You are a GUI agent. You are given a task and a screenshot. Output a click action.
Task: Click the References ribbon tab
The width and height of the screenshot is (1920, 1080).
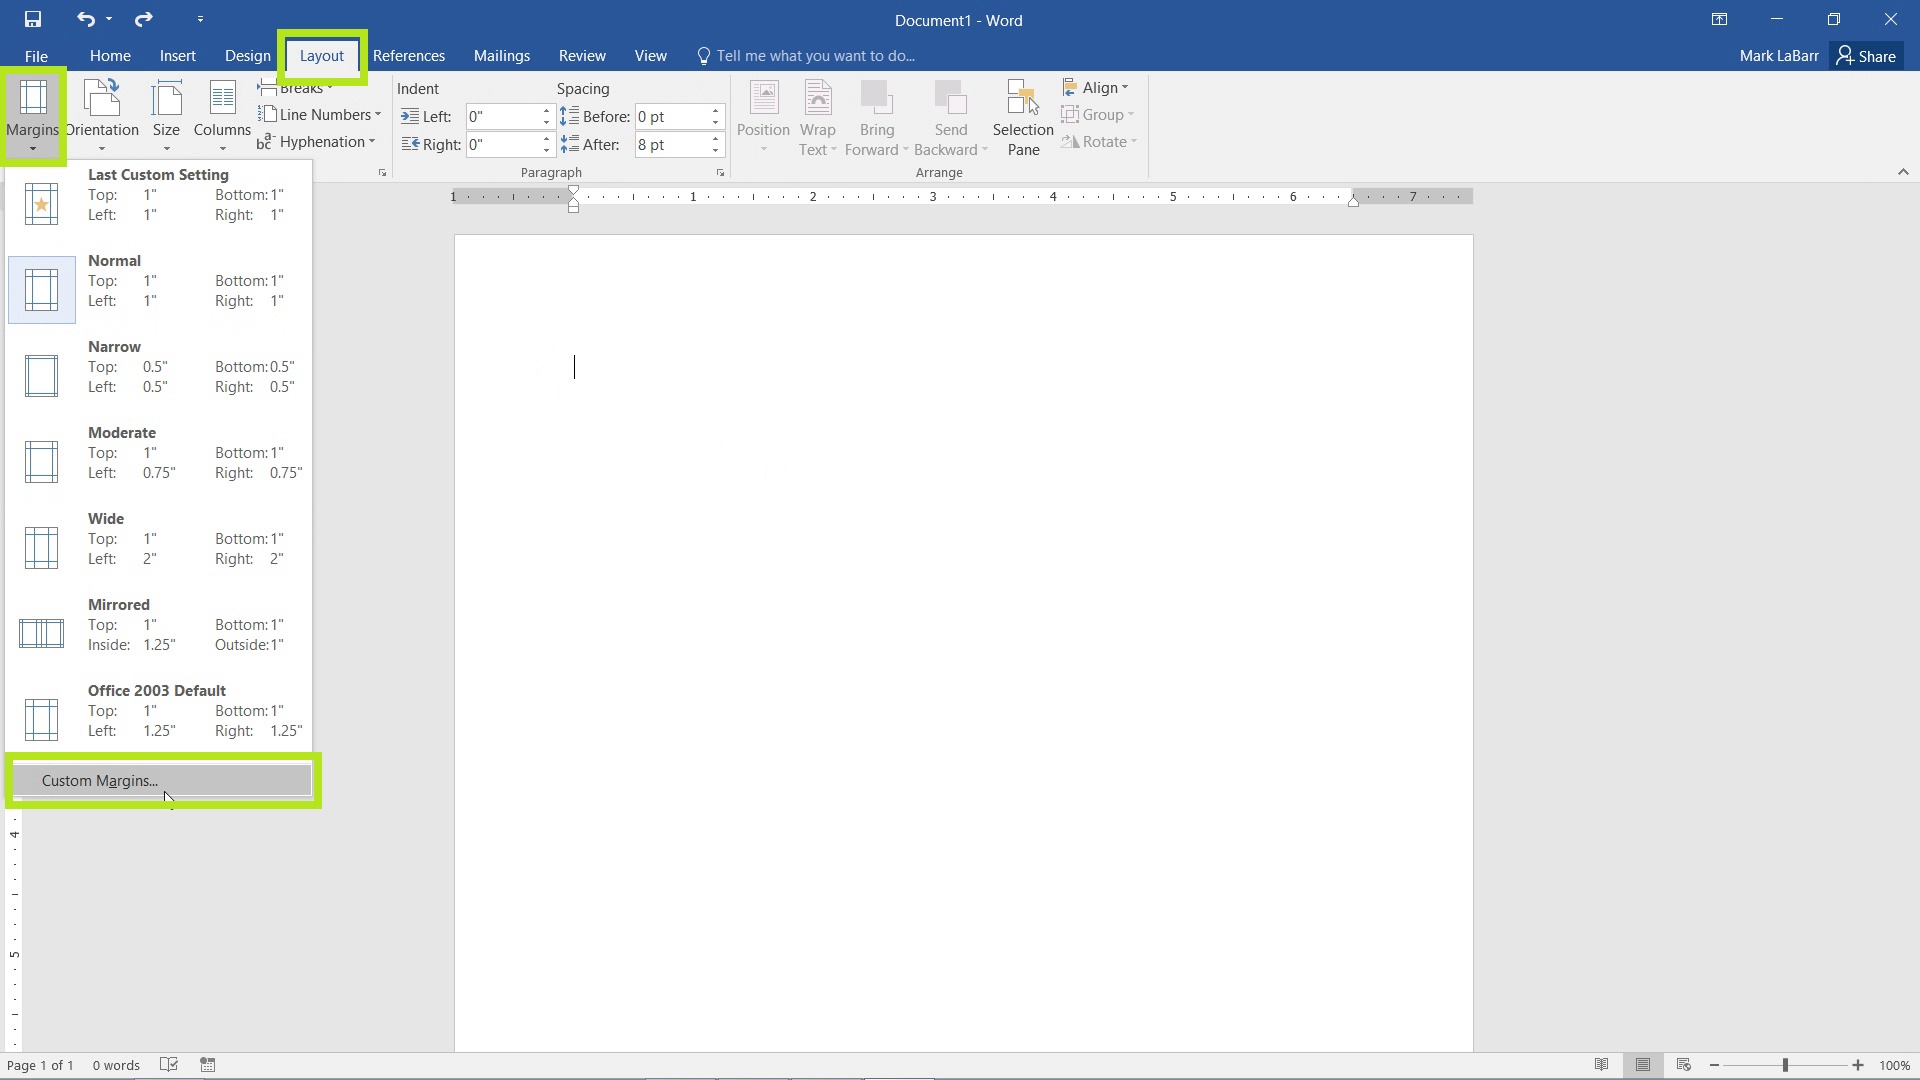click(407, 55)
